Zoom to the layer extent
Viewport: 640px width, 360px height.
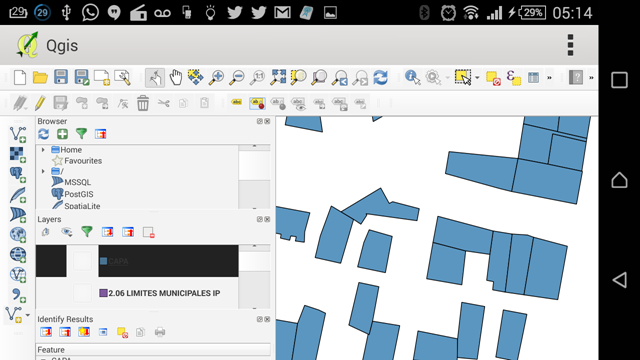[319, 78]
